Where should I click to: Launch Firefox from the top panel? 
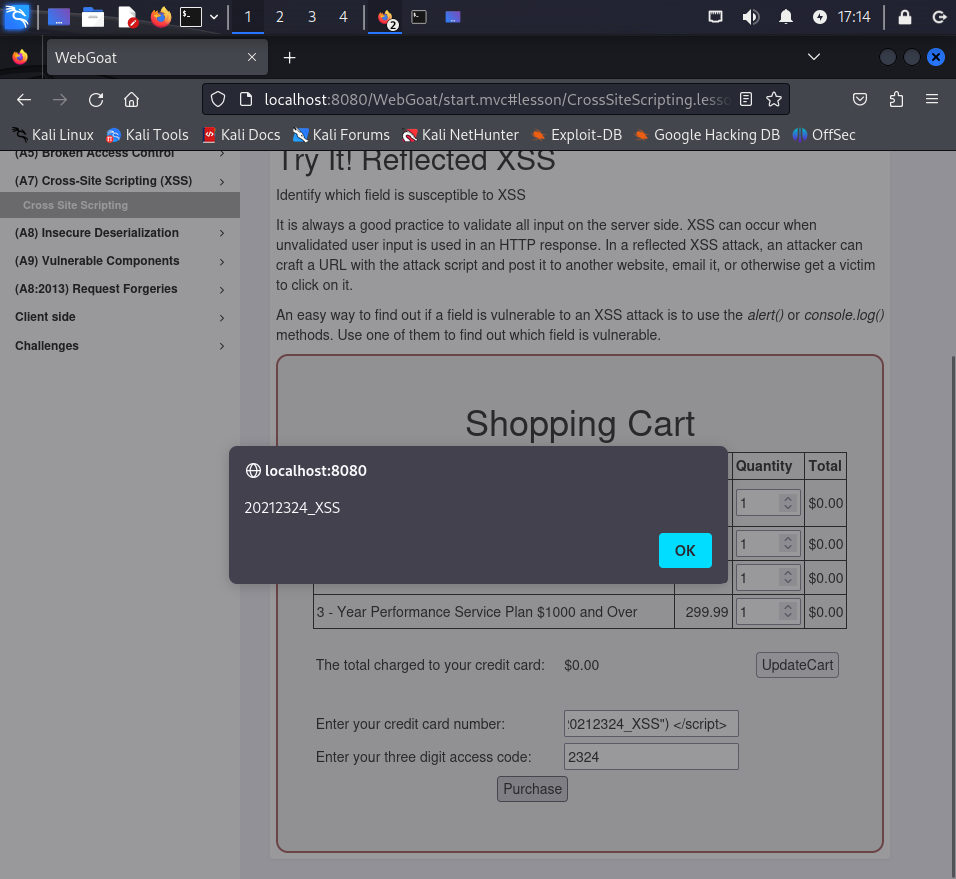click(161, 16)
